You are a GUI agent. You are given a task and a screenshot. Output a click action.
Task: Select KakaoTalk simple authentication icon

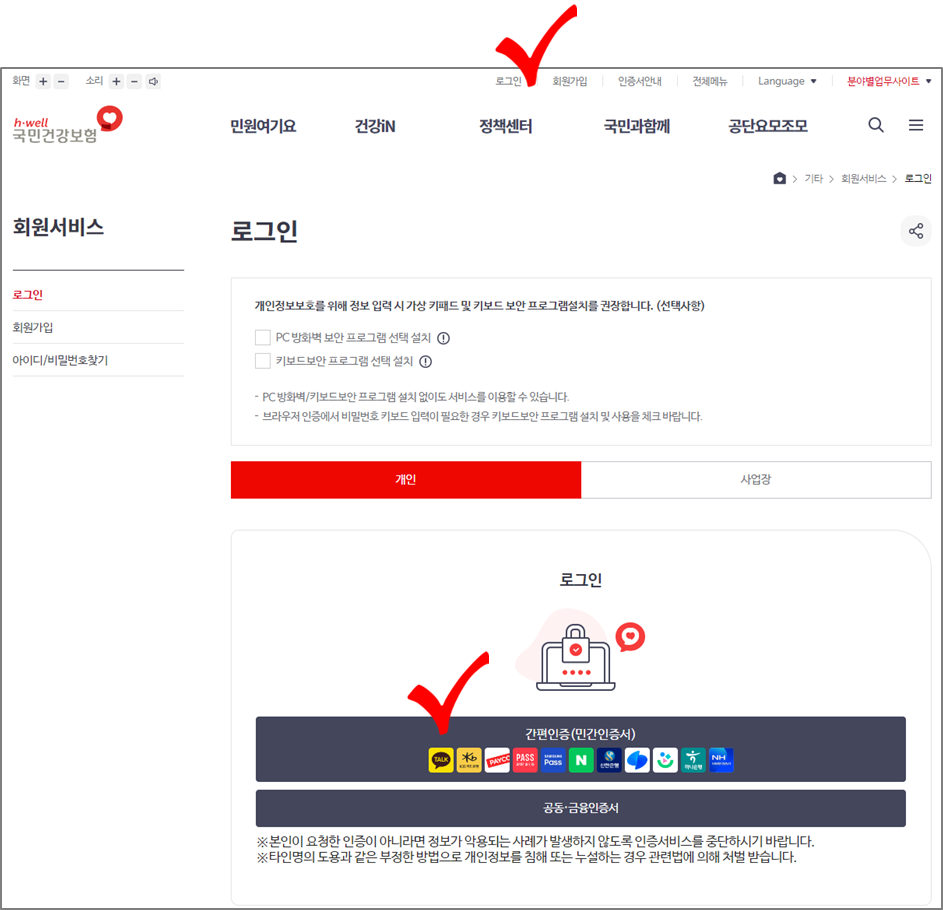click(440, 760)
